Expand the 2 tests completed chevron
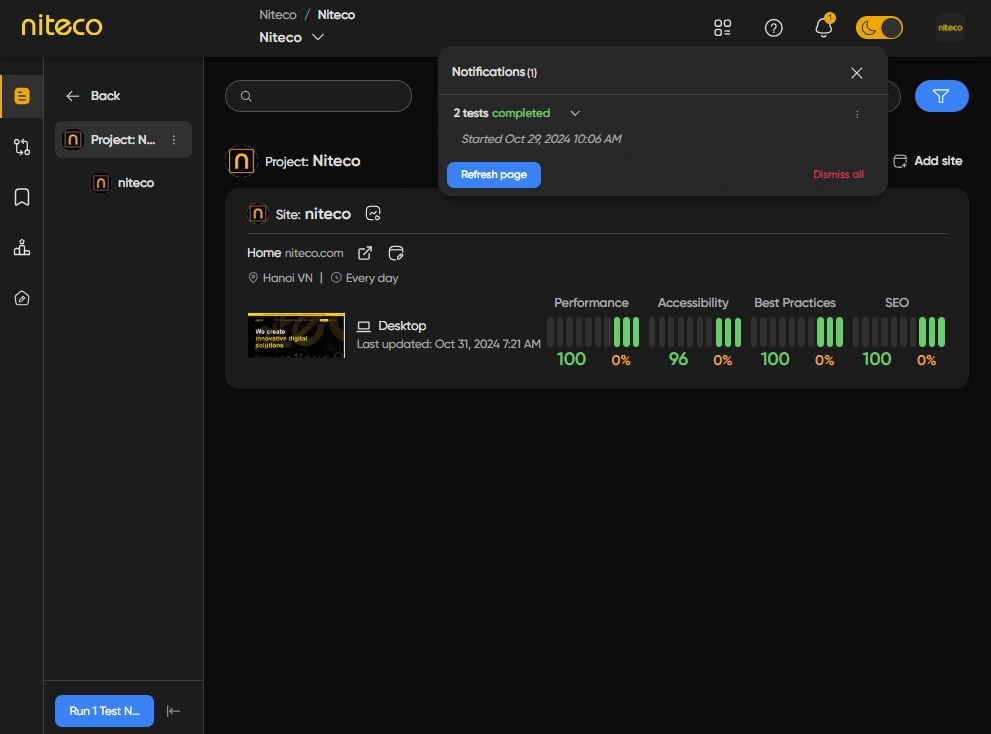Viewport: 991px width, 734px height. tap(575, 113)
